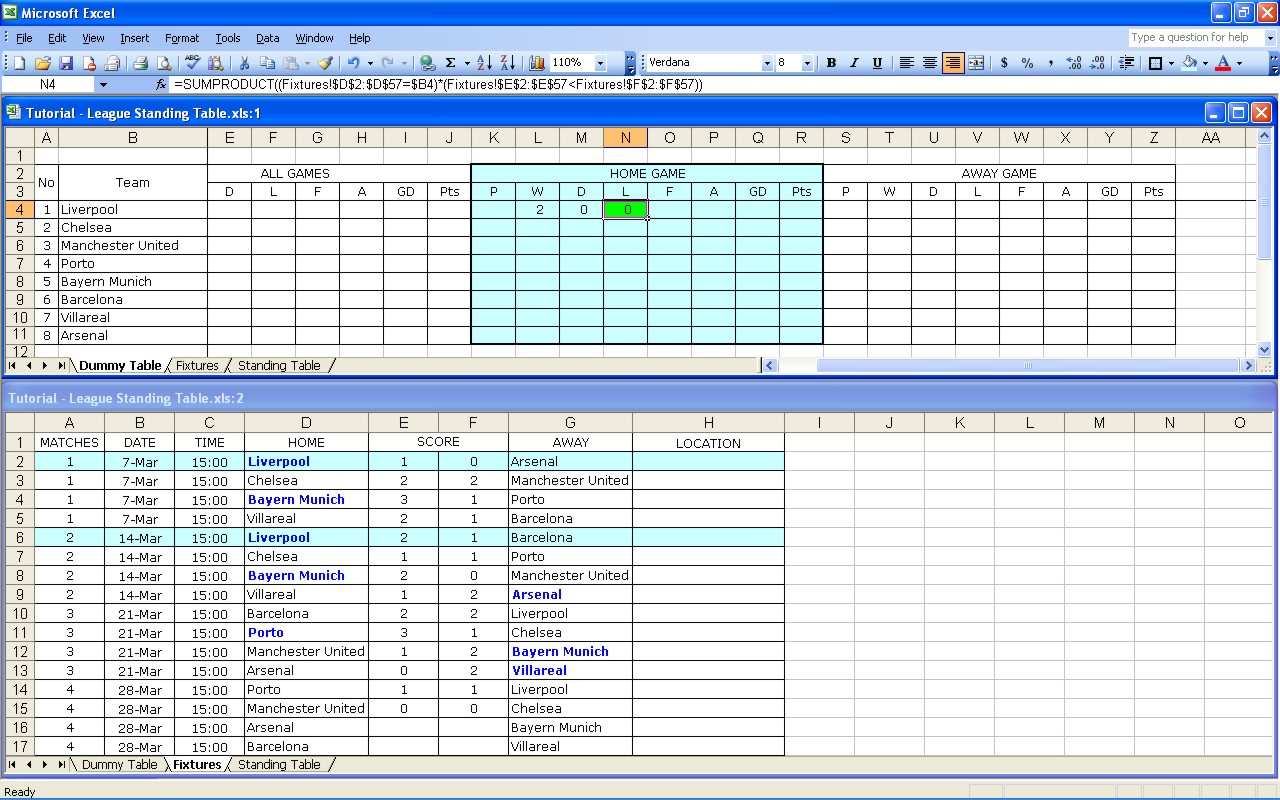Image resolution: width=1280 pixels, height=800 pixels.
Task: Select the Dummy Table tab in bottom window
Action: point(119,765)
